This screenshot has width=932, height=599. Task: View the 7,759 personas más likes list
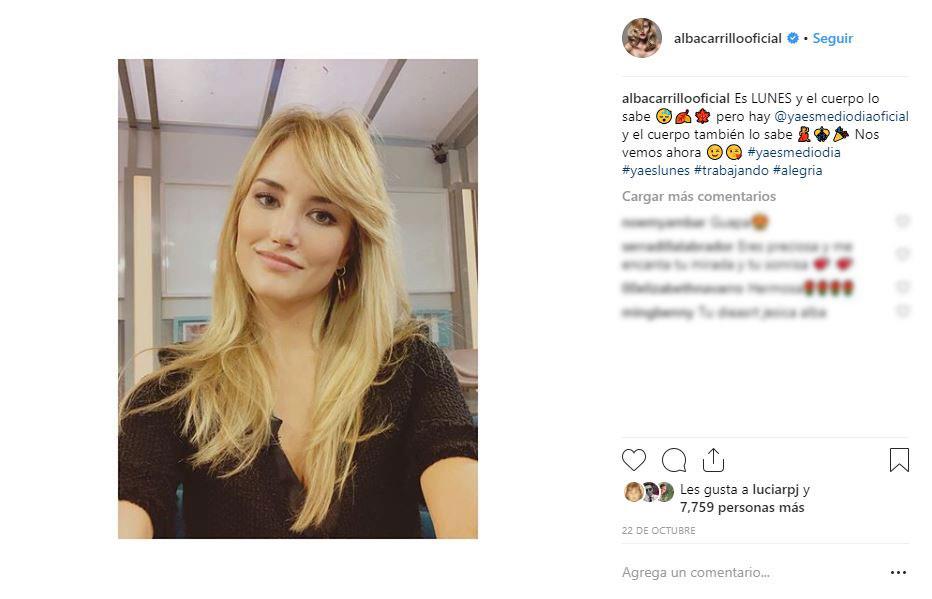point(742,507)
